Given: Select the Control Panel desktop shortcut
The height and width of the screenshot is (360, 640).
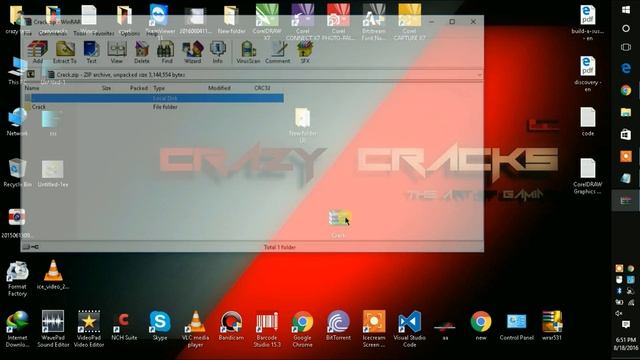Looking at the screenshot, I should point(516,326).
